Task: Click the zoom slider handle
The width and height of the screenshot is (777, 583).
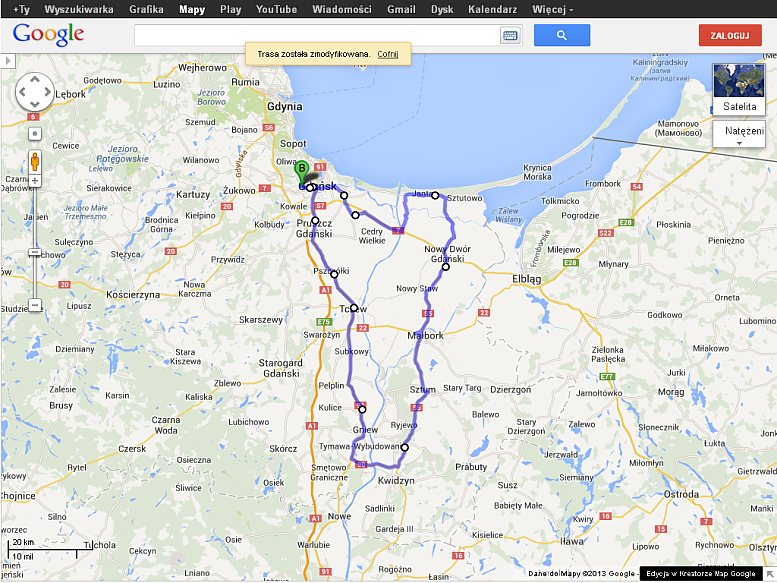Action: click(35, 252)
